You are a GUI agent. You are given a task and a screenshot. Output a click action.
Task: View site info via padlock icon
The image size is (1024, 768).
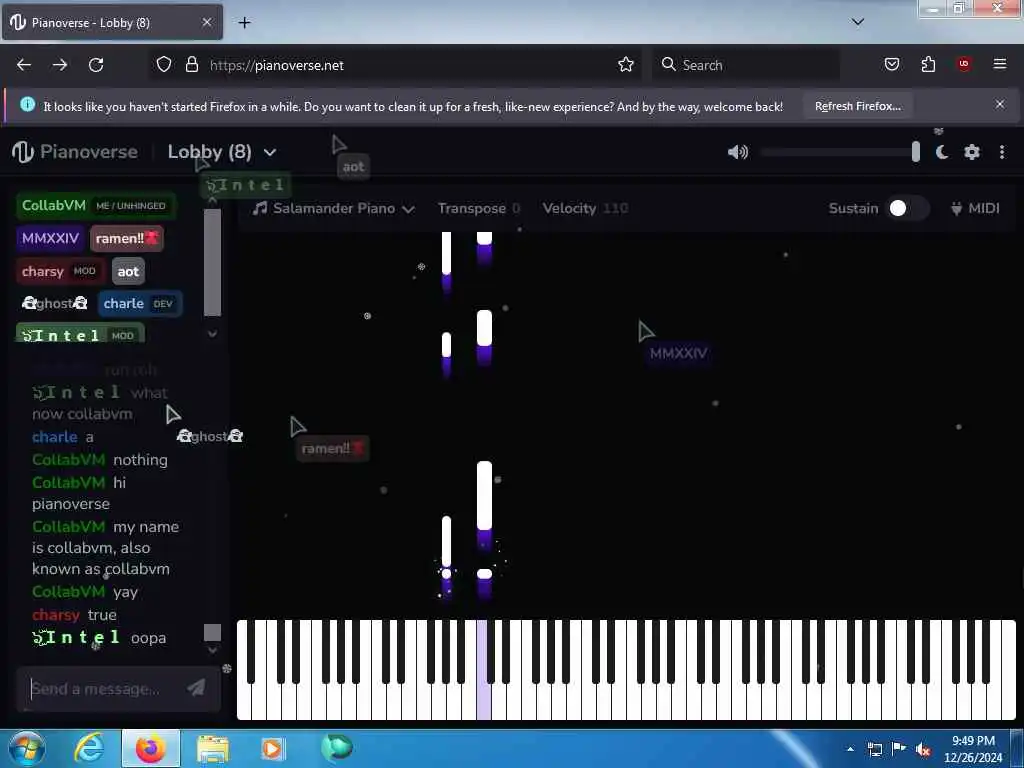click(191, 65)
